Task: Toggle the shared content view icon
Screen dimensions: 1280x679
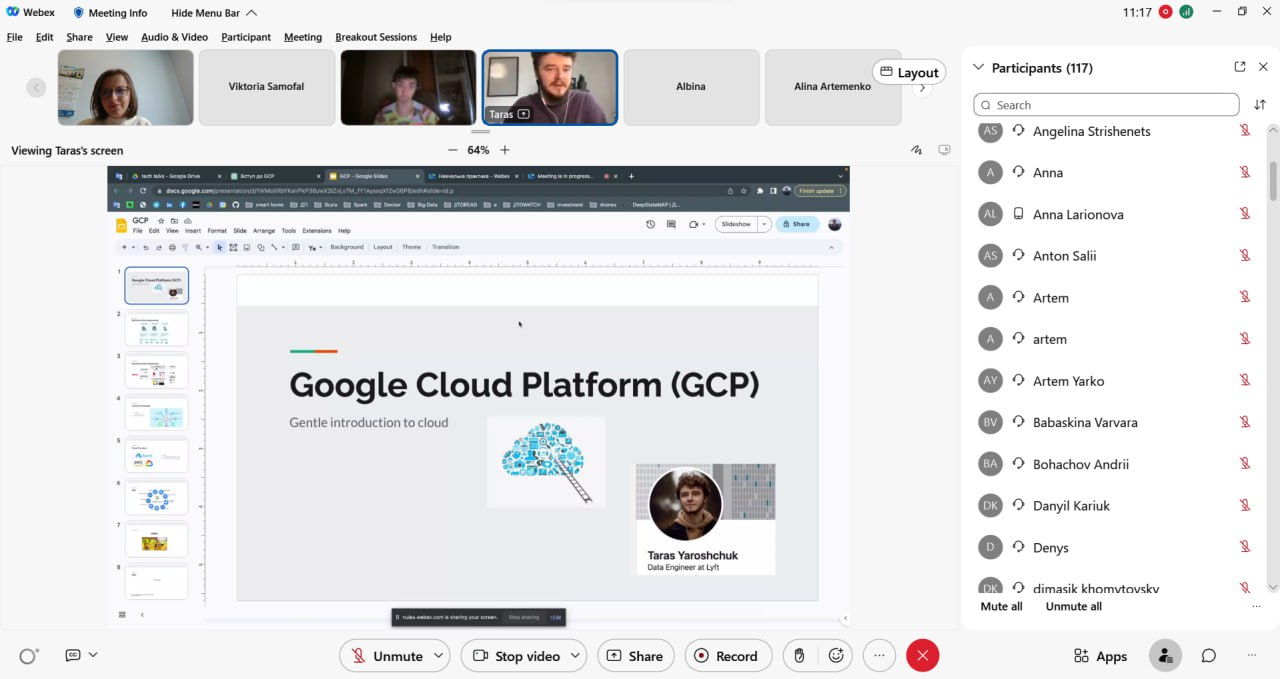Action: (x=944, y=150)
